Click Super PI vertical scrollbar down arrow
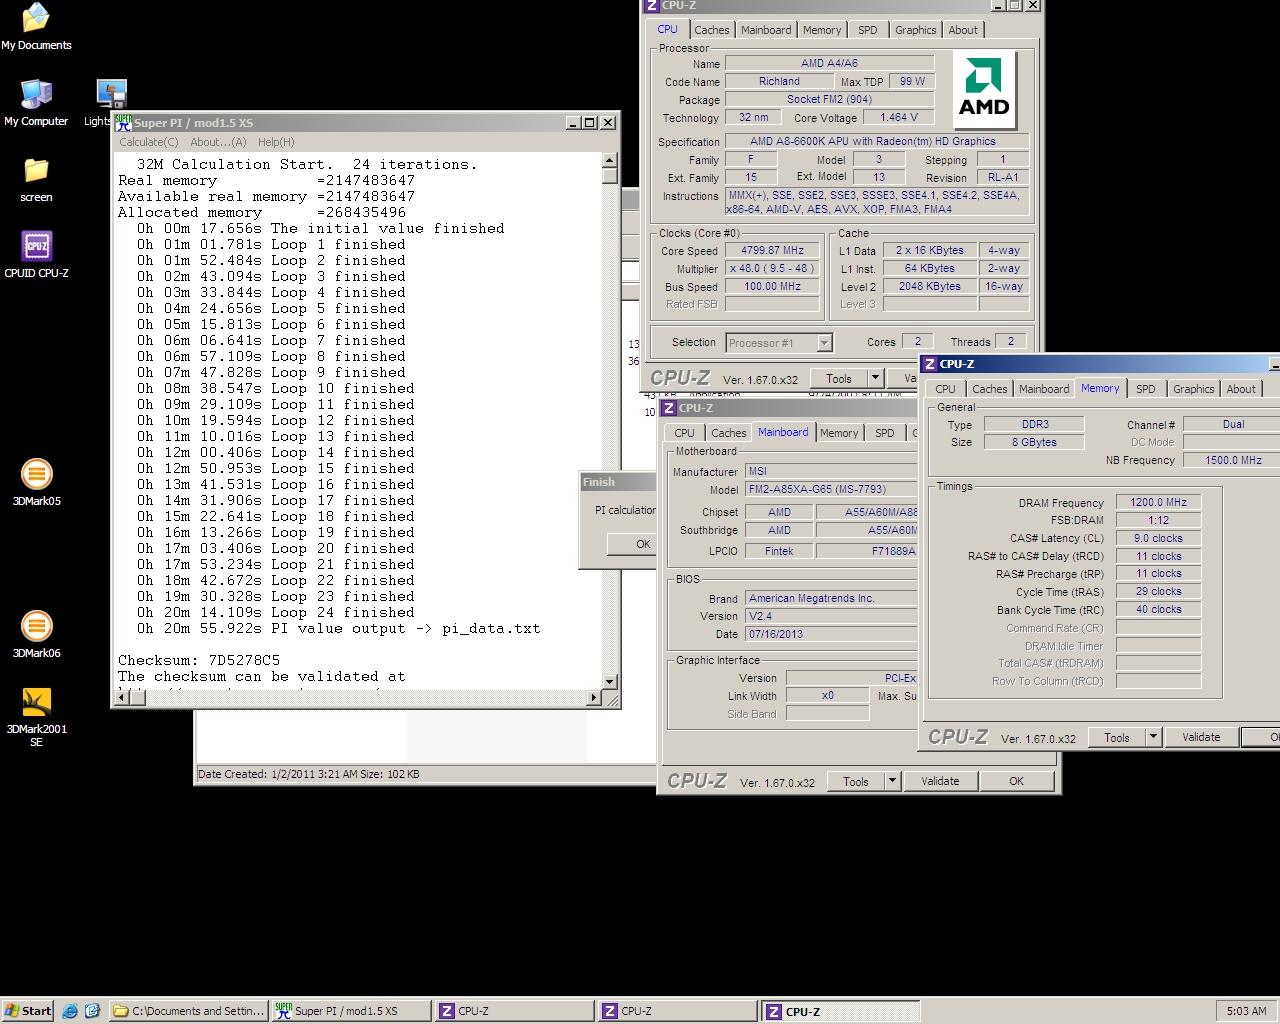This screenshot has width=1280, height=1024. (x=610, y=681)
